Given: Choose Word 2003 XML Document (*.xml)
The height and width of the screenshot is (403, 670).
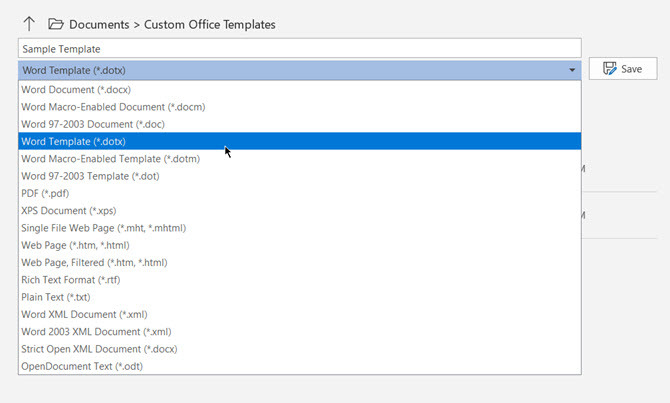Looking at the screenshot, I should point(300,332).
